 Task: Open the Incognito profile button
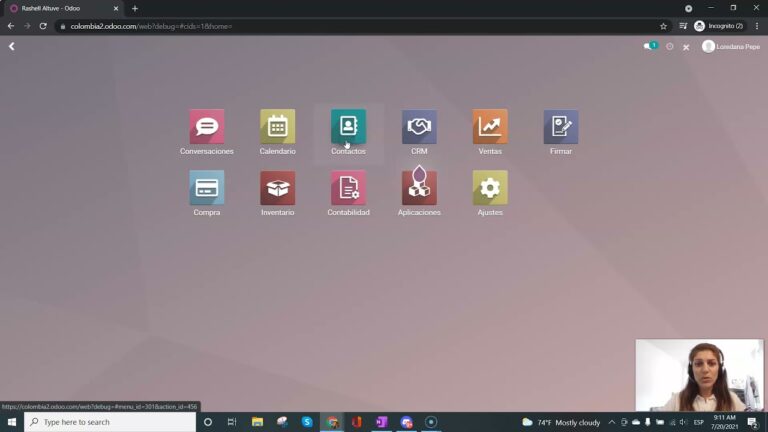(719, 26)
